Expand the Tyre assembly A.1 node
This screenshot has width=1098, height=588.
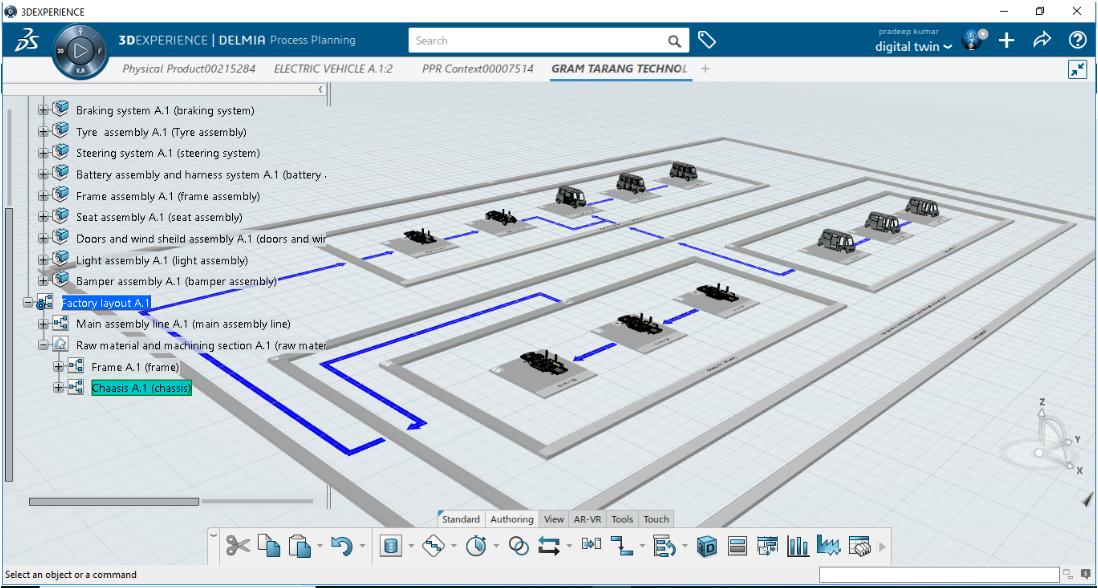[x=43, y=132]
